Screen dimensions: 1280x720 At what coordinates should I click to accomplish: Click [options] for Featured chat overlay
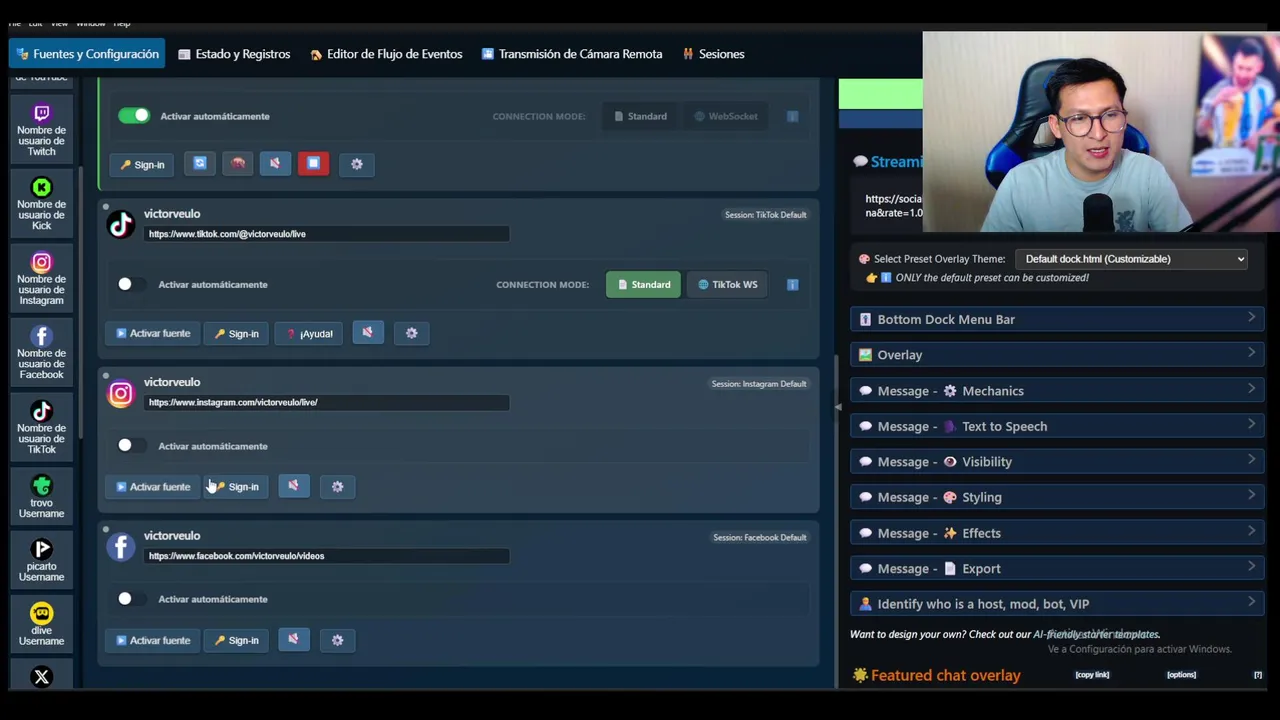click(x=1181, y=675)
